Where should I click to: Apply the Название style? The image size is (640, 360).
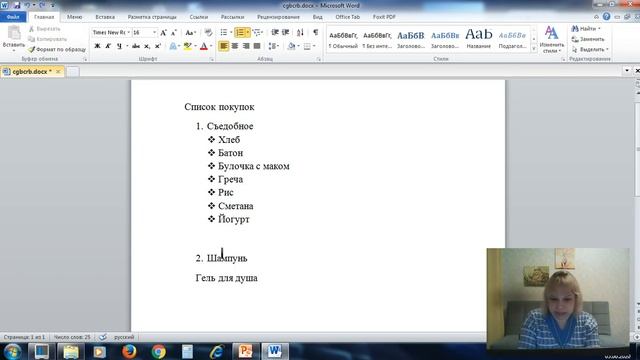pos(479,40)
